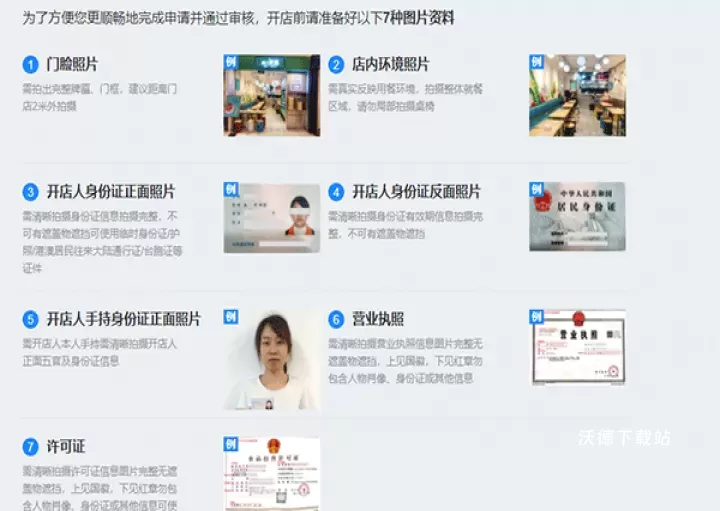
Task: Click the intro line mentioning 7种图片资料
Action: (238, 18)
